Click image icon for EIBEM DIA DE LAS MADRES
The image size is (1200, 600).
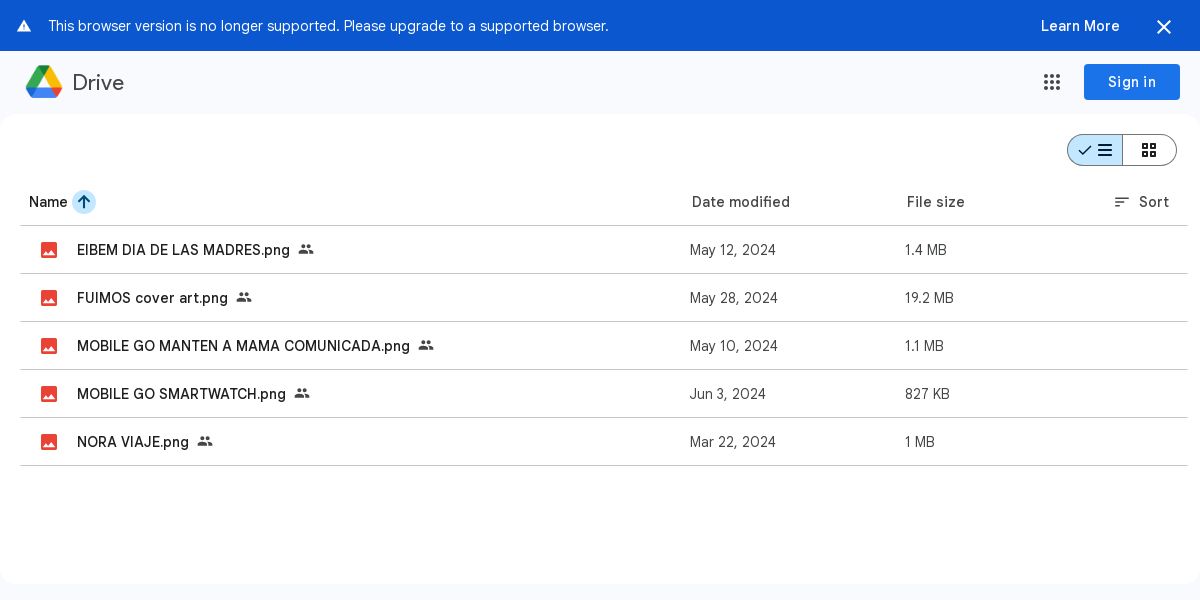(49, 250)
